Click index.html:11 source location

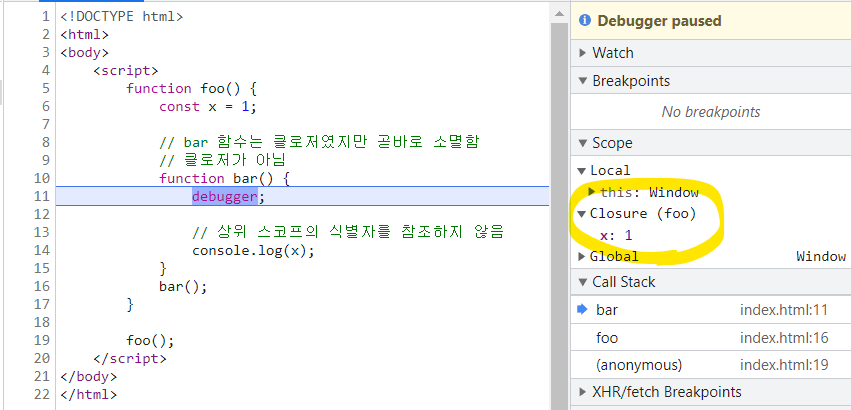point(784,310)
